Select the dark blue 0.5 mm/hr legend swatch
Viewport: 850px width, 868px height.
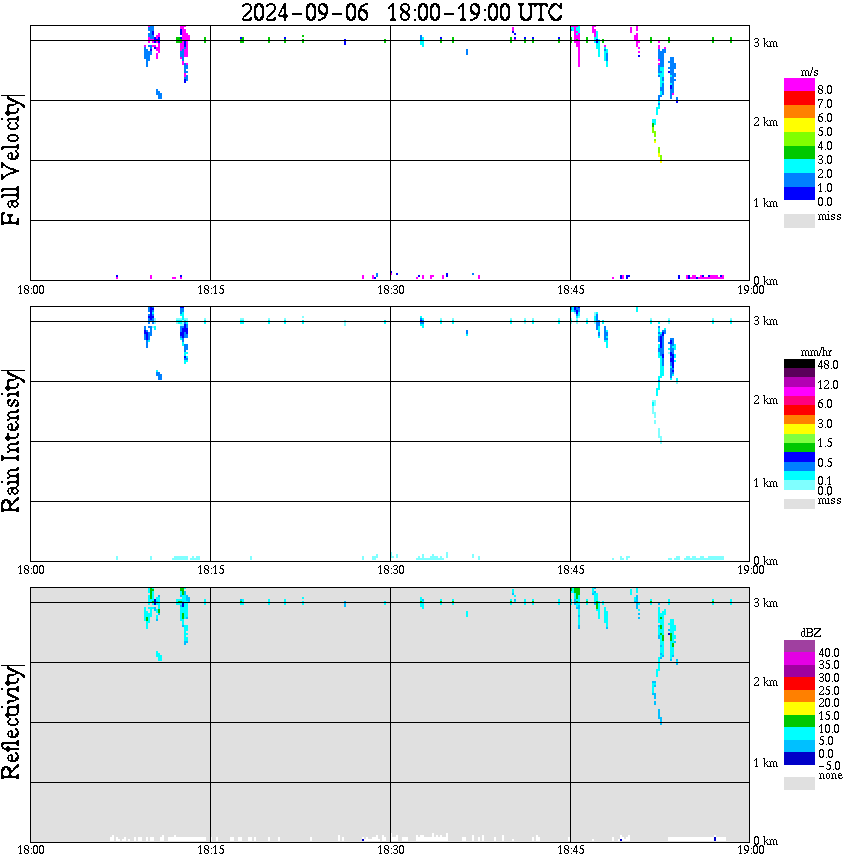799,457
